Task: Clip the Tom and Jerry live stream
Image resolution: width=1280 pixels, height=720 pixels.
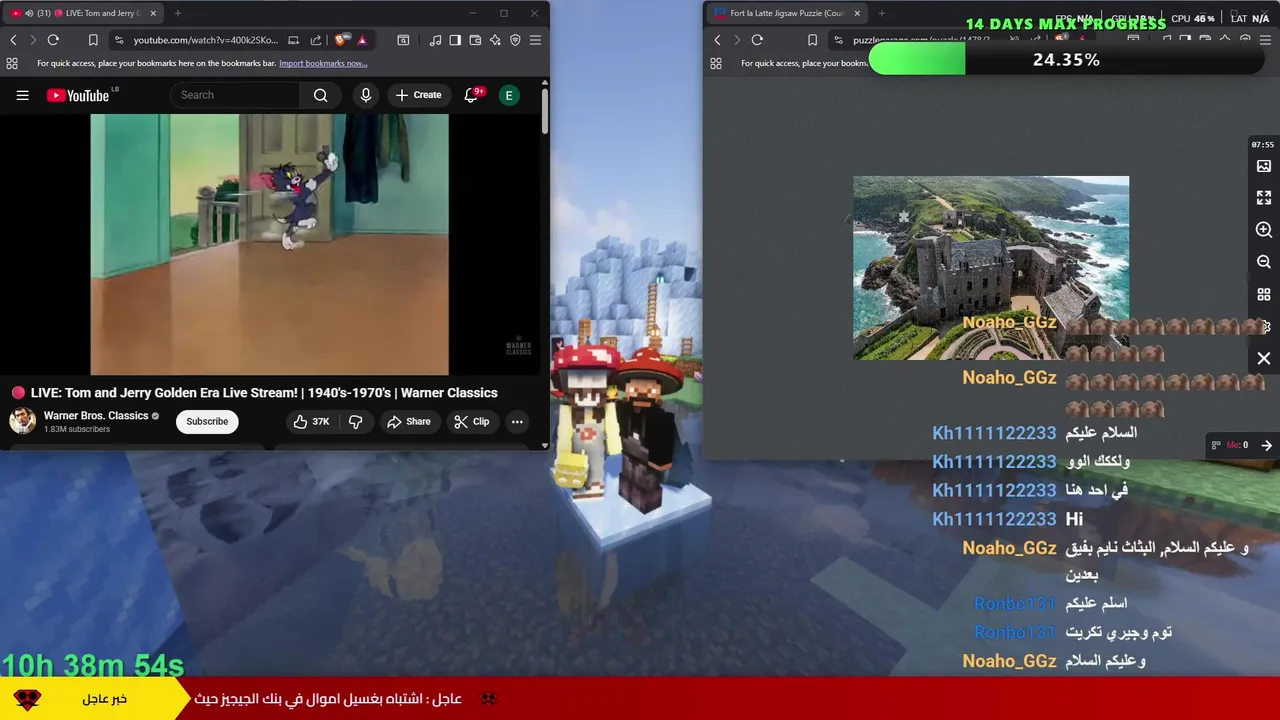Action: pos(471,422)
